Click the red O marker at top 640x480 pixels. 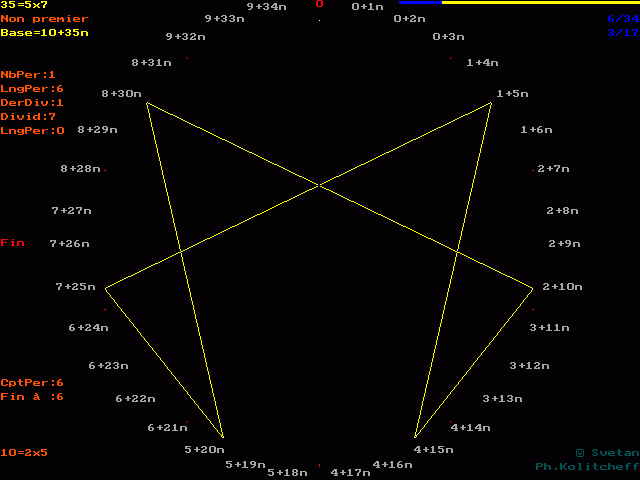[320, 4]
